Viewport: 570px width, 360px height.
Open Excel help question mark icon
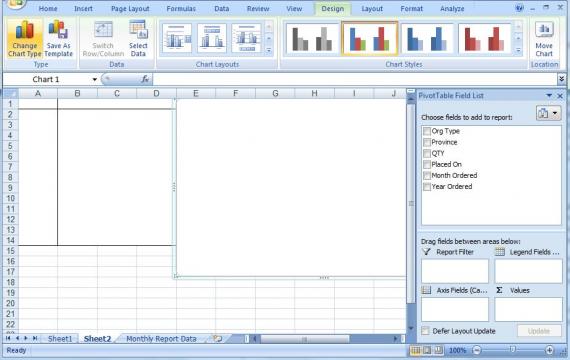[x=519, y=8]
